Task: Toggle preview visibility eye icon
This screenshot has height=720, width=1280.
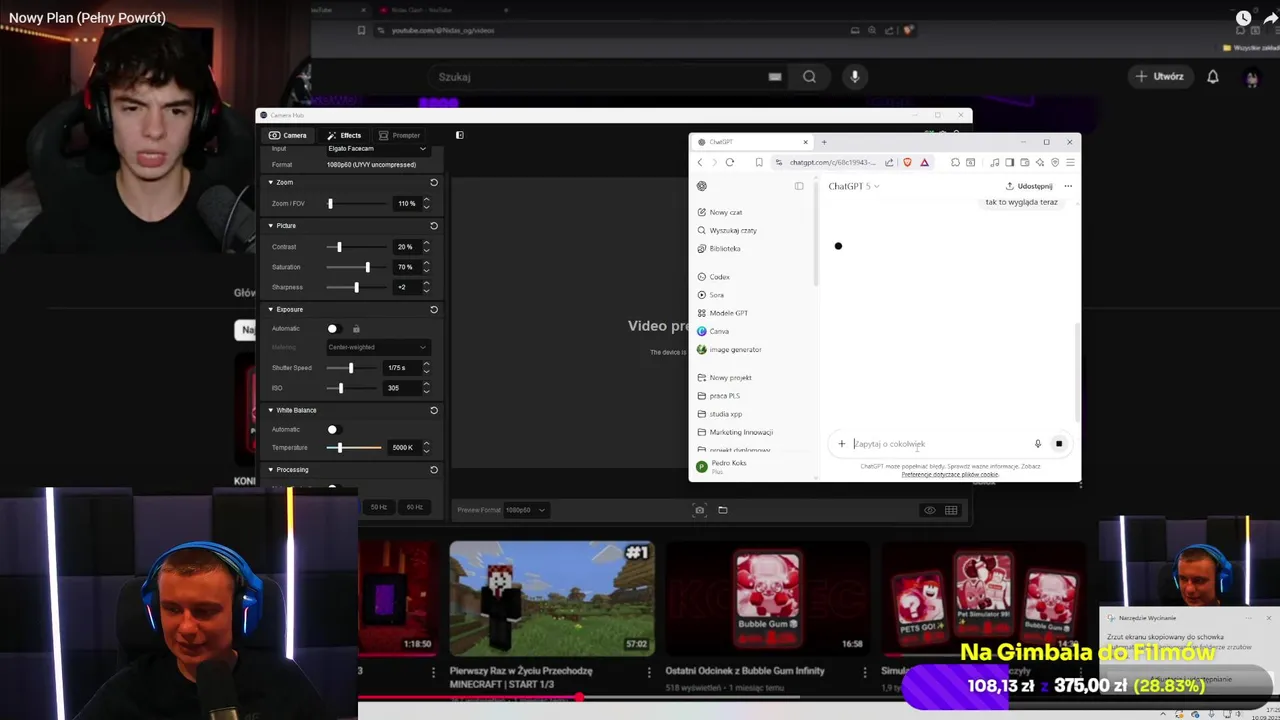Action: pyautogui.click(x=930, y=510)
